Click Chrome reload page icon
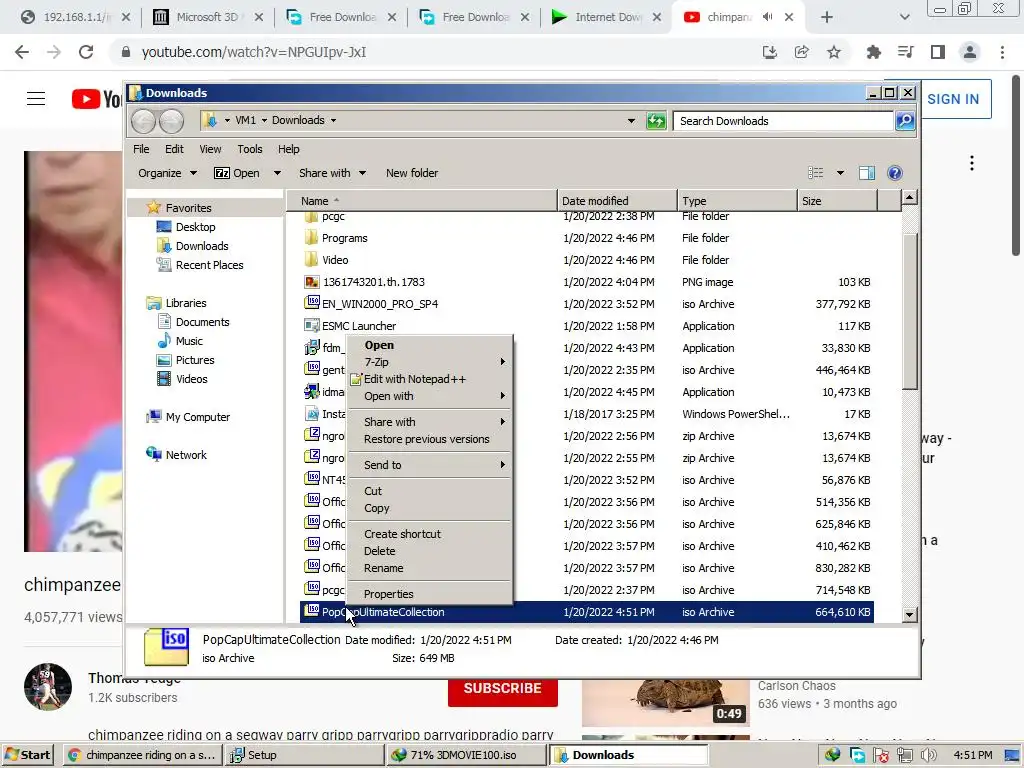Image resolution: width=1024 pixels, height=768 pixels. click(x=86, y=52)
